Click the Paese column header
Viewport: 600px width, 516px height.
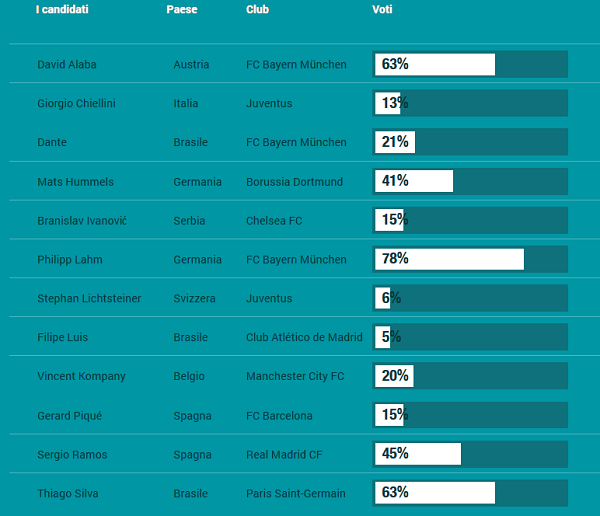(182, 10)
